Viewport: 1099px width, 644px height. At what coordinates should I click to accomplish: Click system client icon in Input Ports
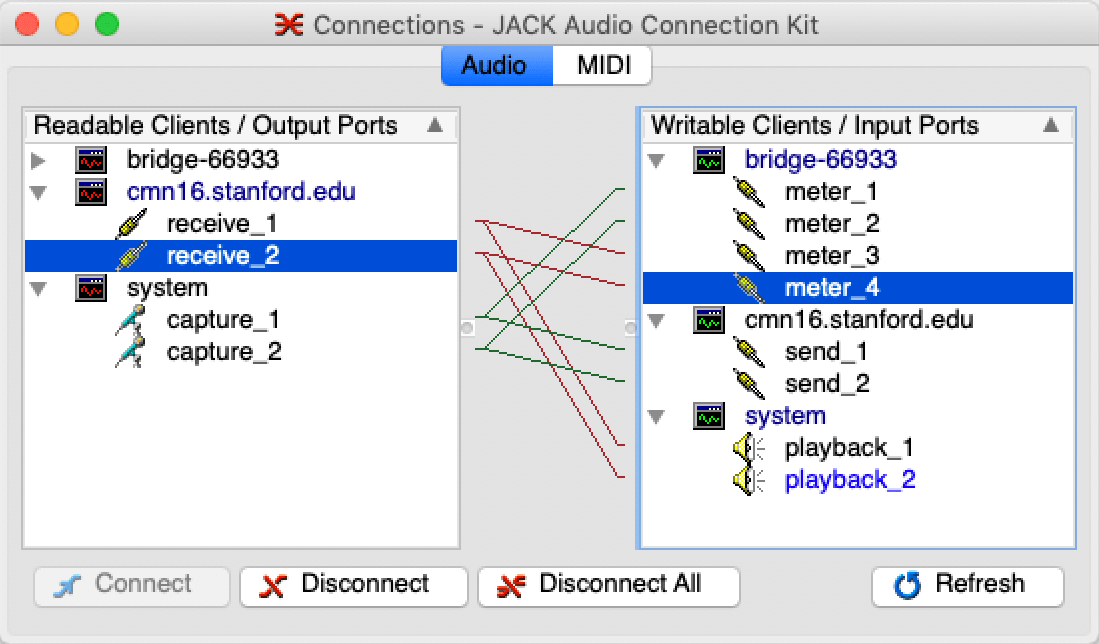click(x=709, y=416)
